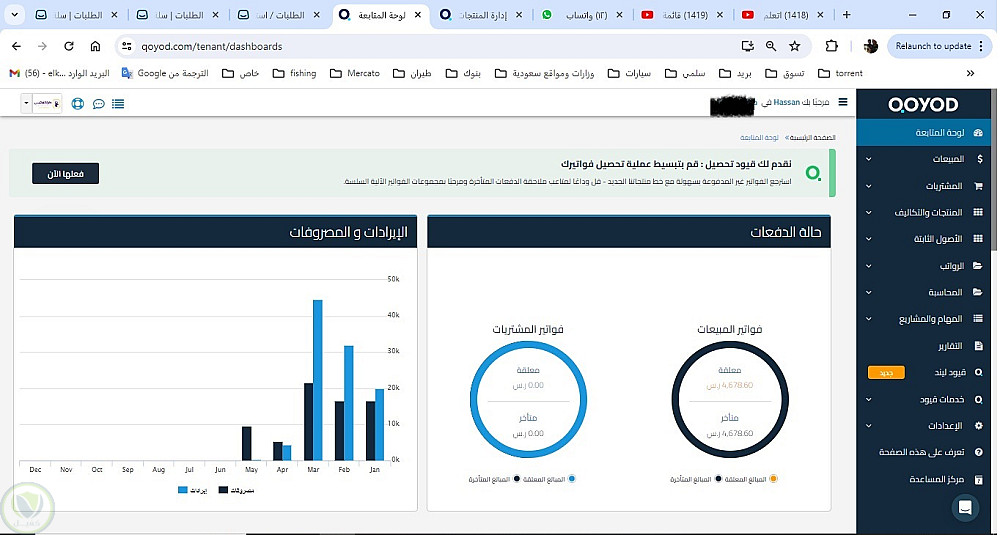Bookmark page with star icon
The width and height of the screenshot is (1000, 535).
pos(795,46)
